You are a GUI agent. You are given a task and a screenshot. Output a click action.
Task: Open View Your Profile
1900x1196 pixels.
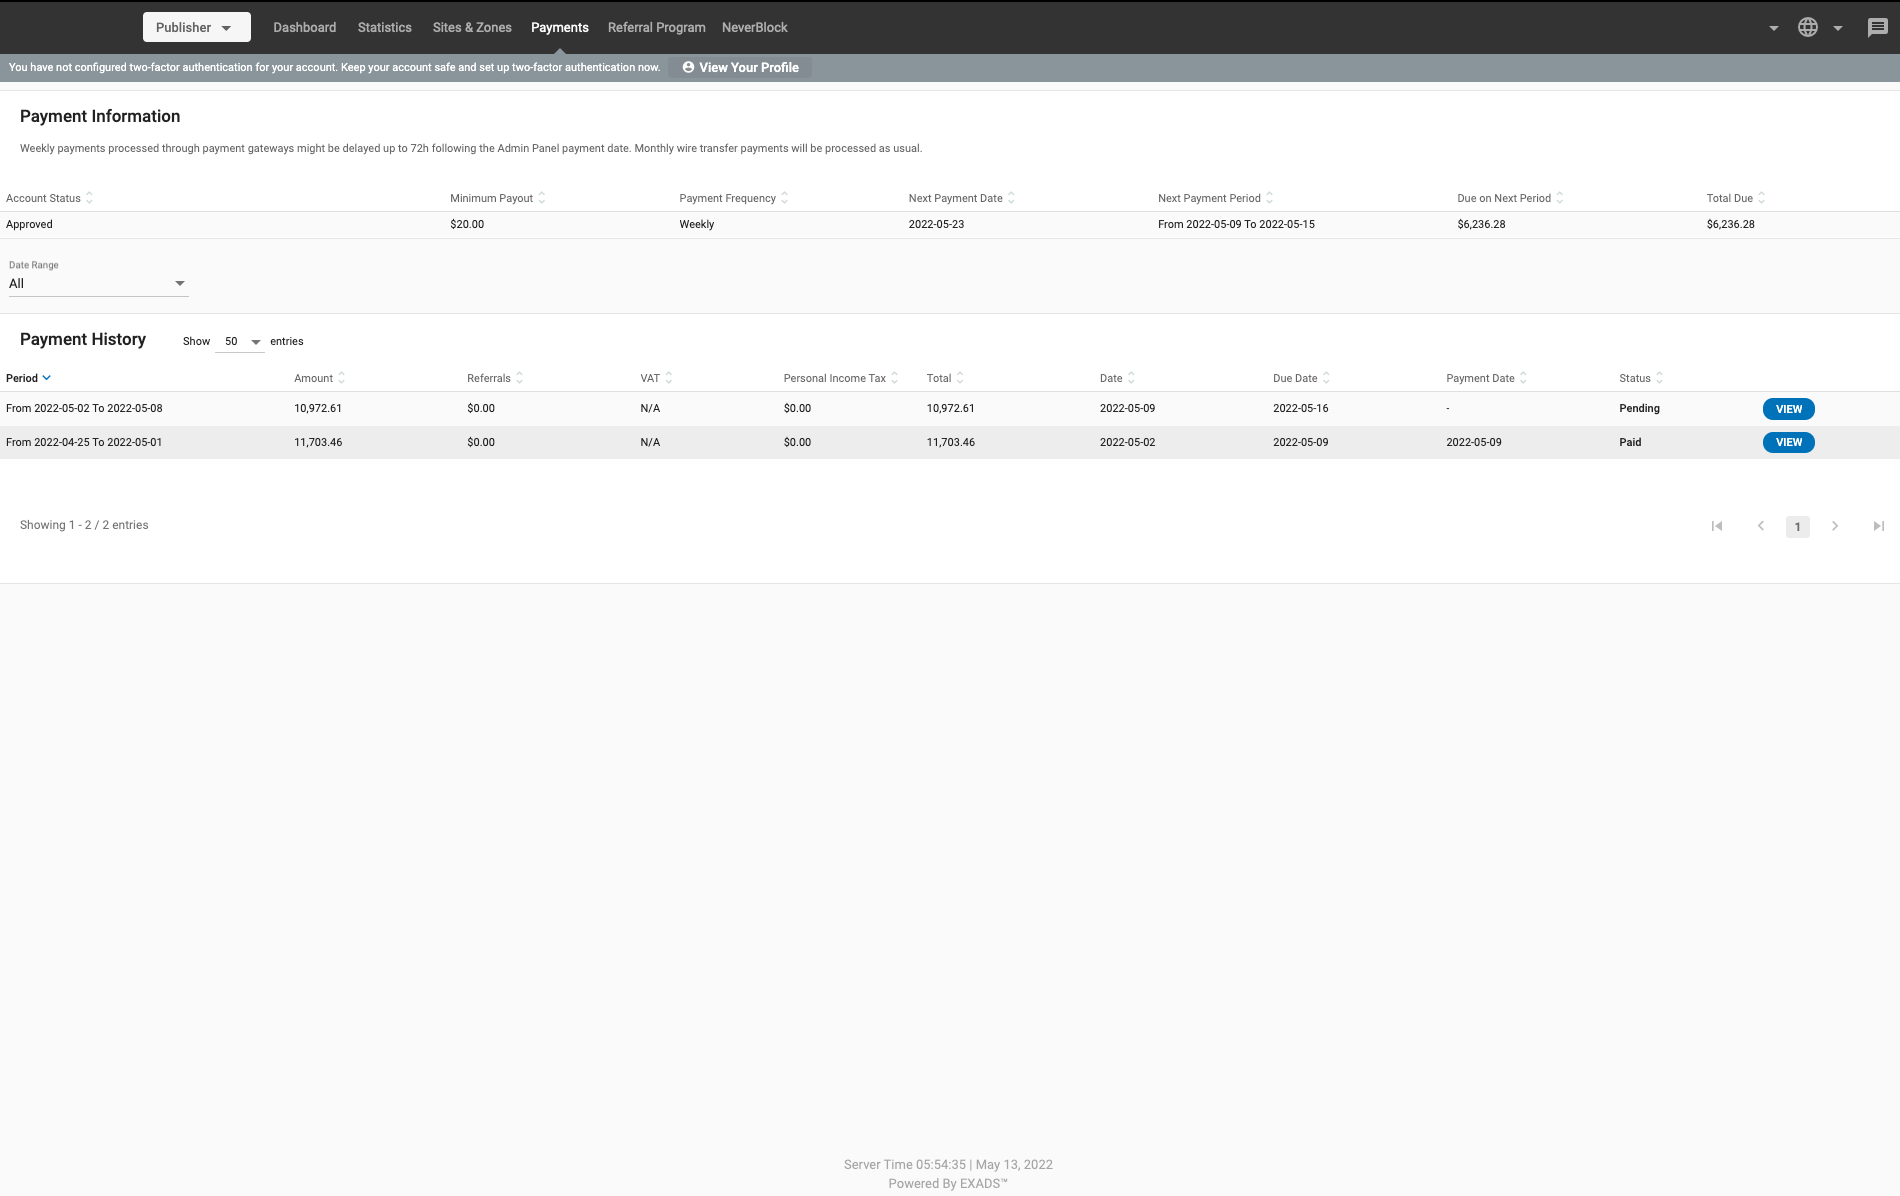pos(749,67)
